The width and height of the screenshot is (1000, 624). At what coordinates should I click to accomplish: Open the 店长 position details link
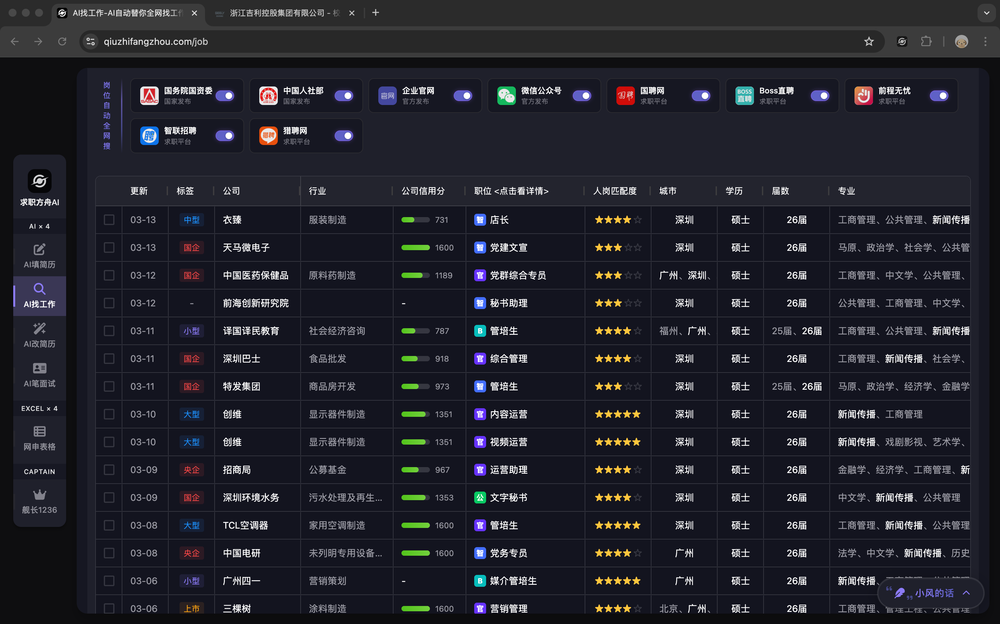pyautogui.click(x=498, y=220)
